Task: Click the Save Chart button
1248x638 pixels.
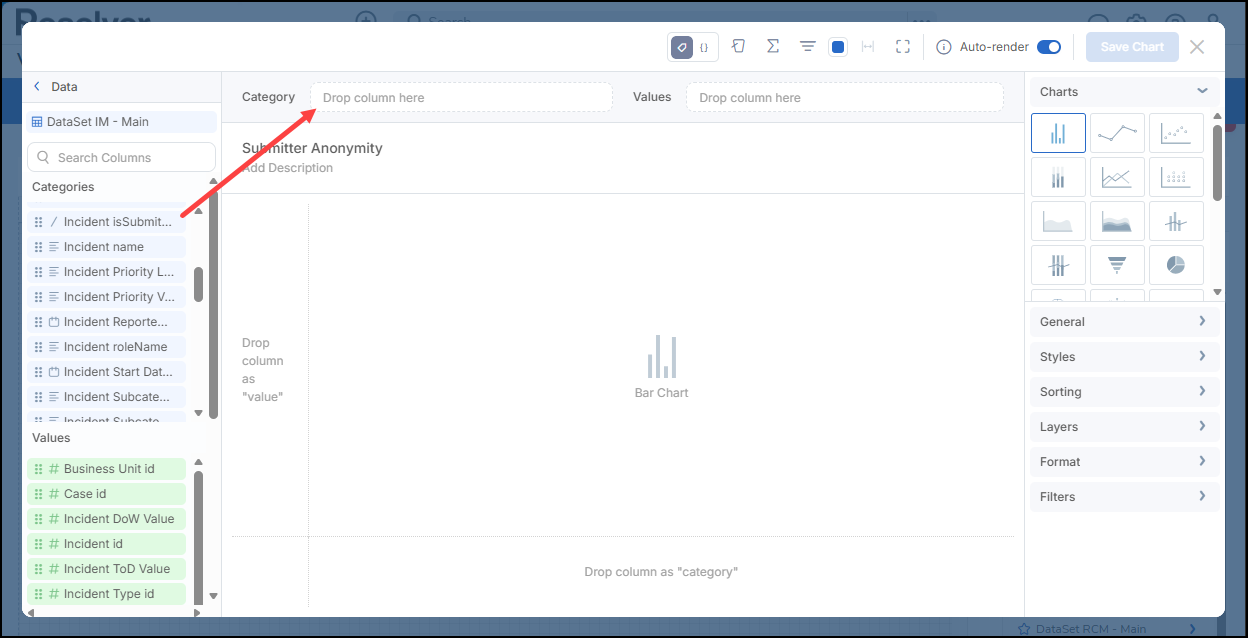Action: coord(1132,47)
